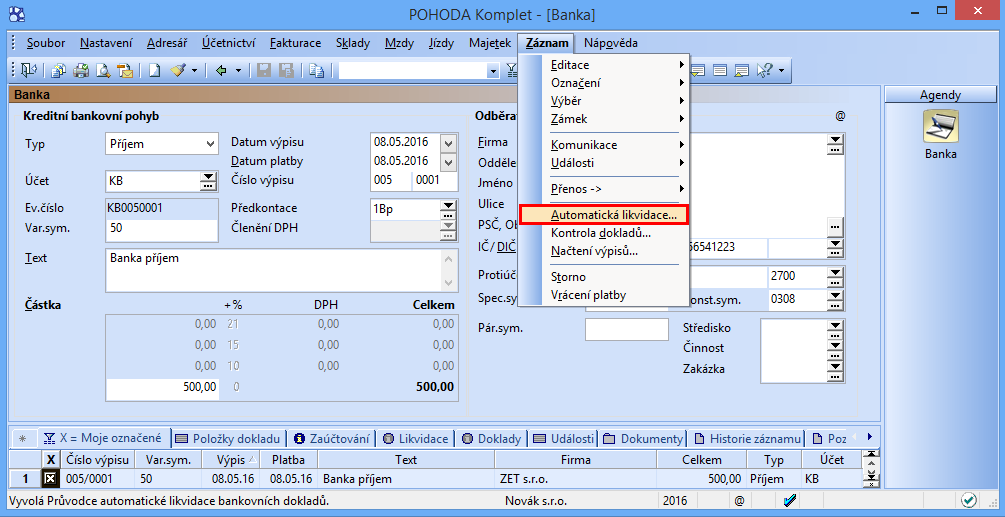Image resolution: width=1005 pixels, height=517 pixels.
Task: Switch to the Historie záznamu tab
Action: (747, 439)
